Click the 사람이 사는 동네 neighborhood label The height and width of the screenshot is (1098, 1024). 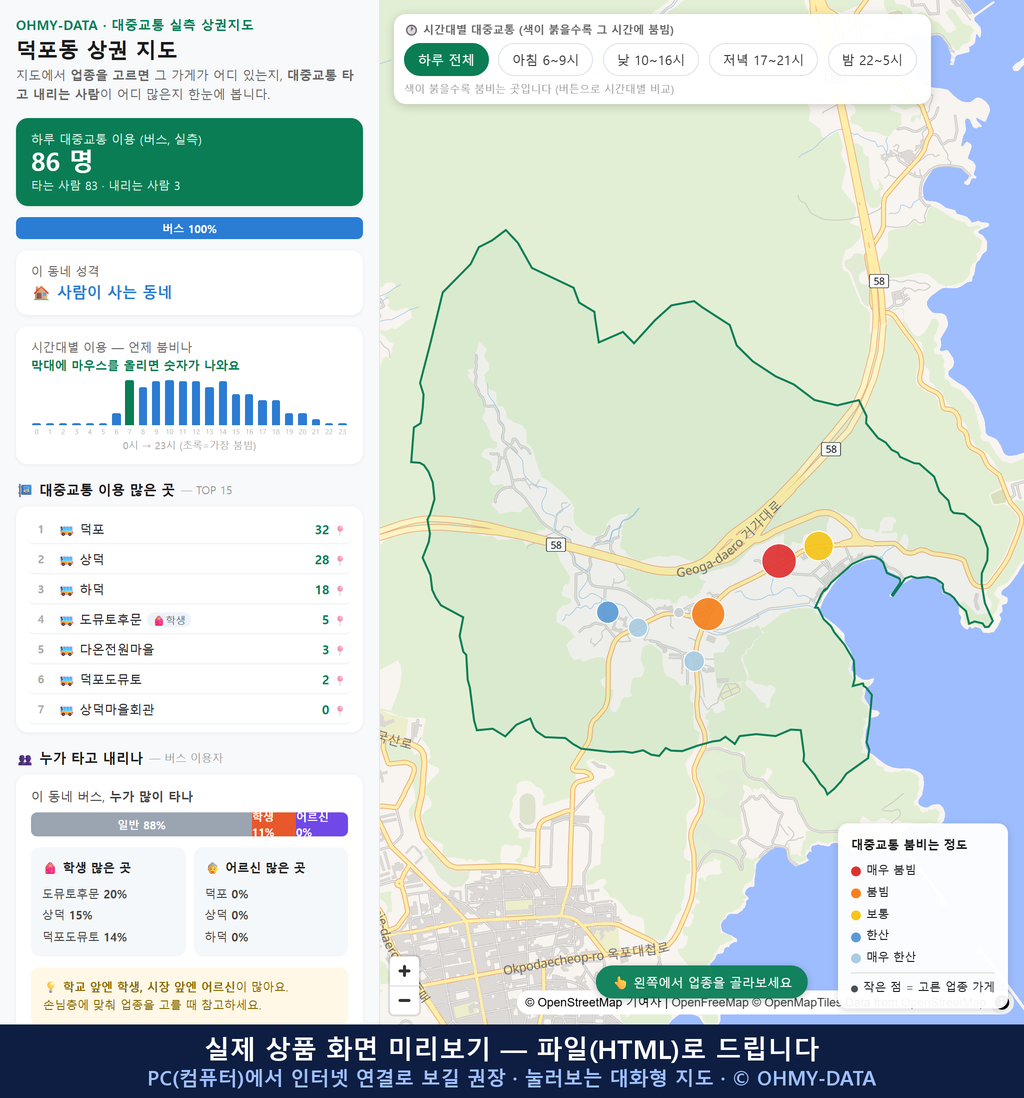[115, 293]
